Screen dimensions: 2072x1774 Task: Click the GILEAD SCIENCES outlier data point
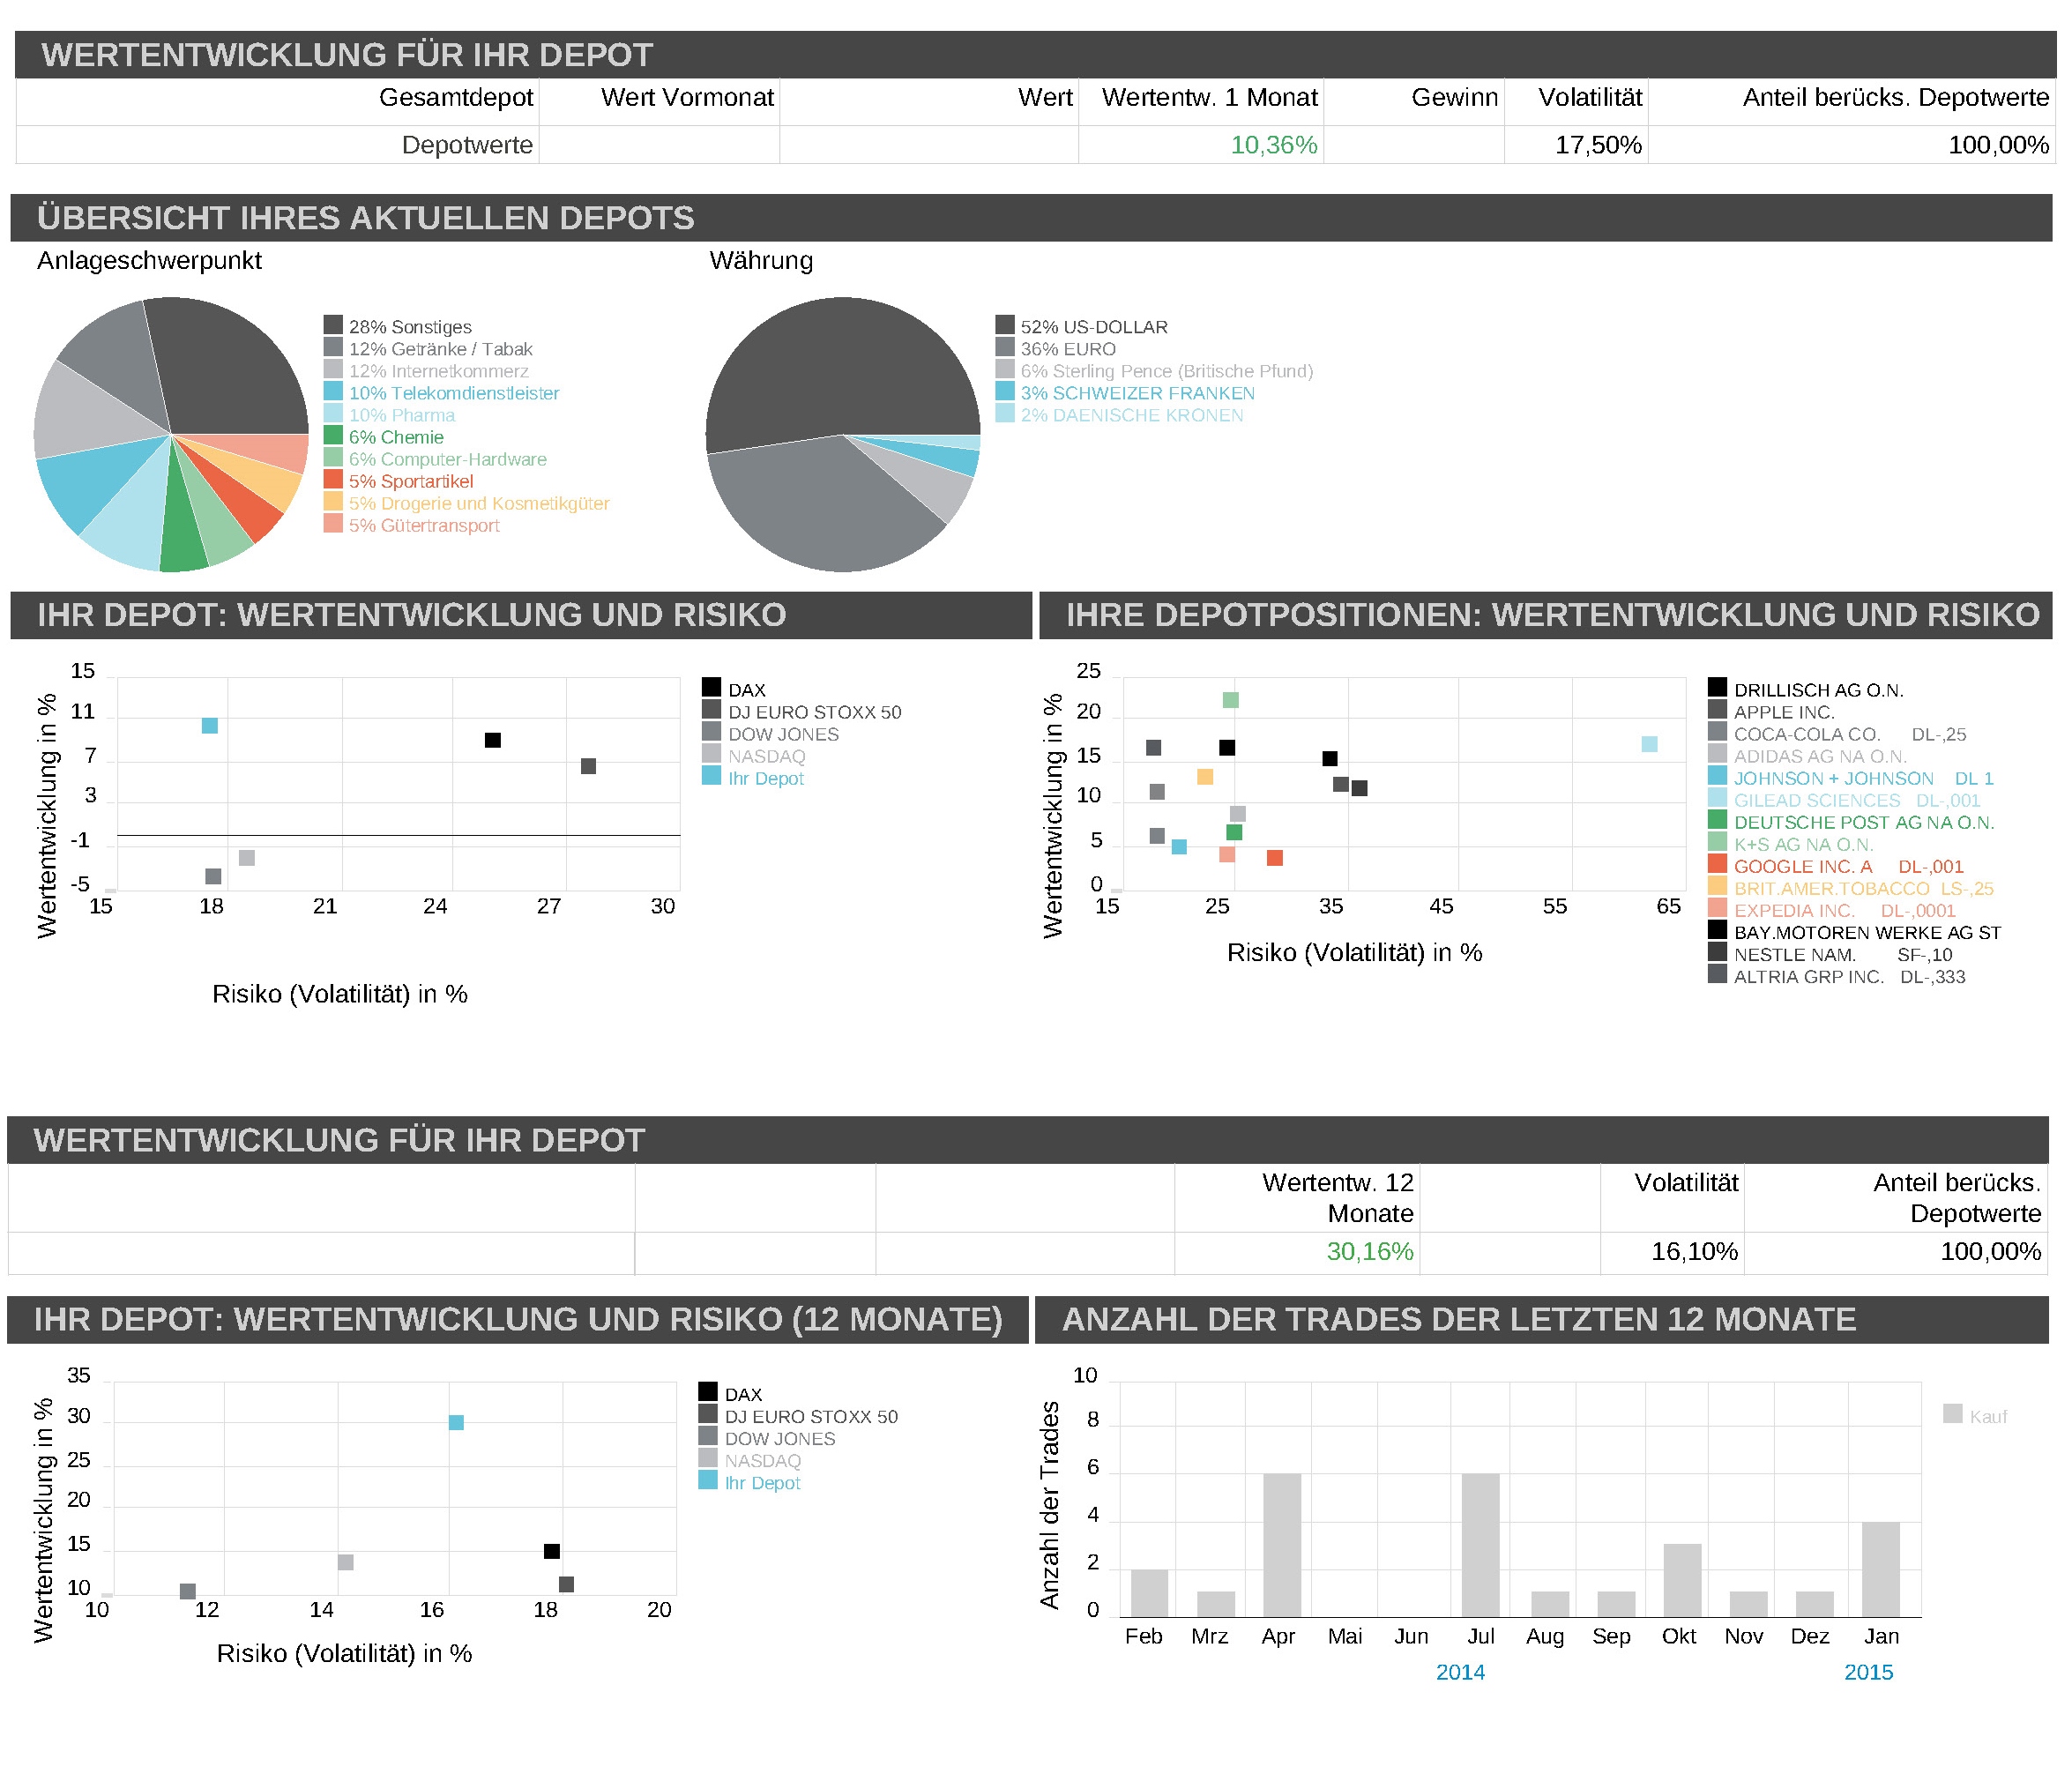(1650, 744)
